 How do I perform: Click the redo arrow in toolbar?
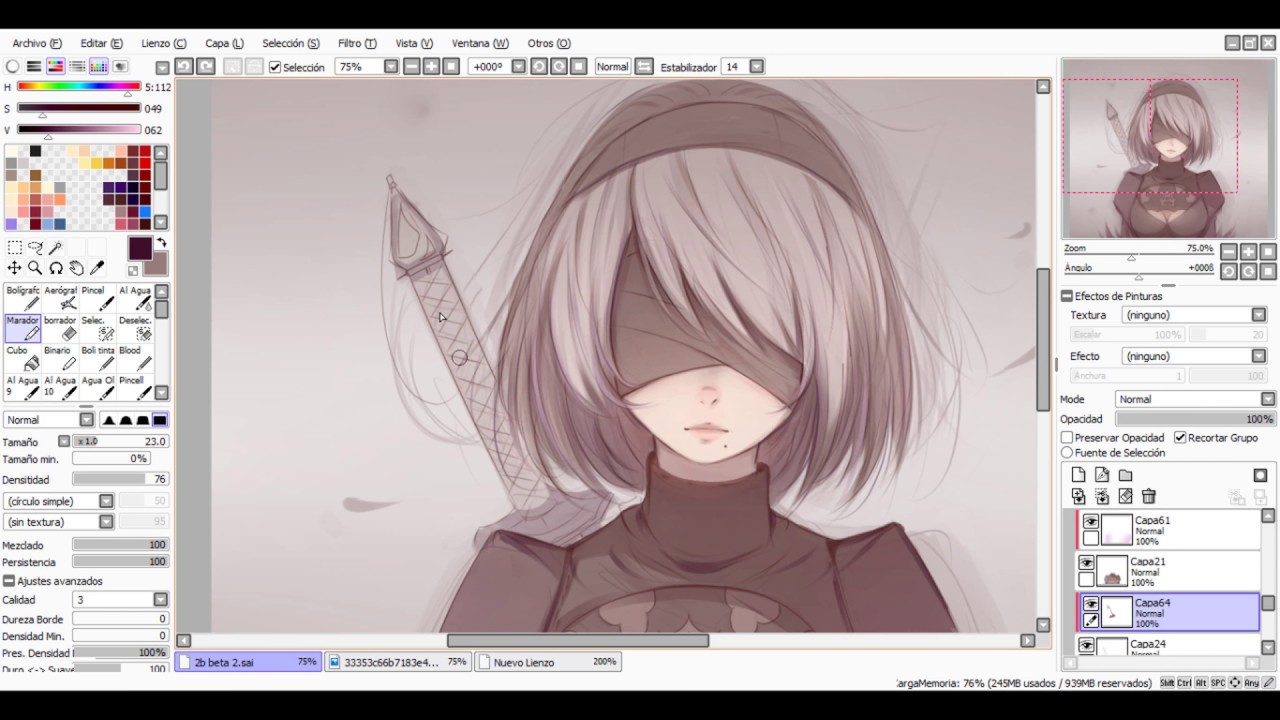(206, 66)
